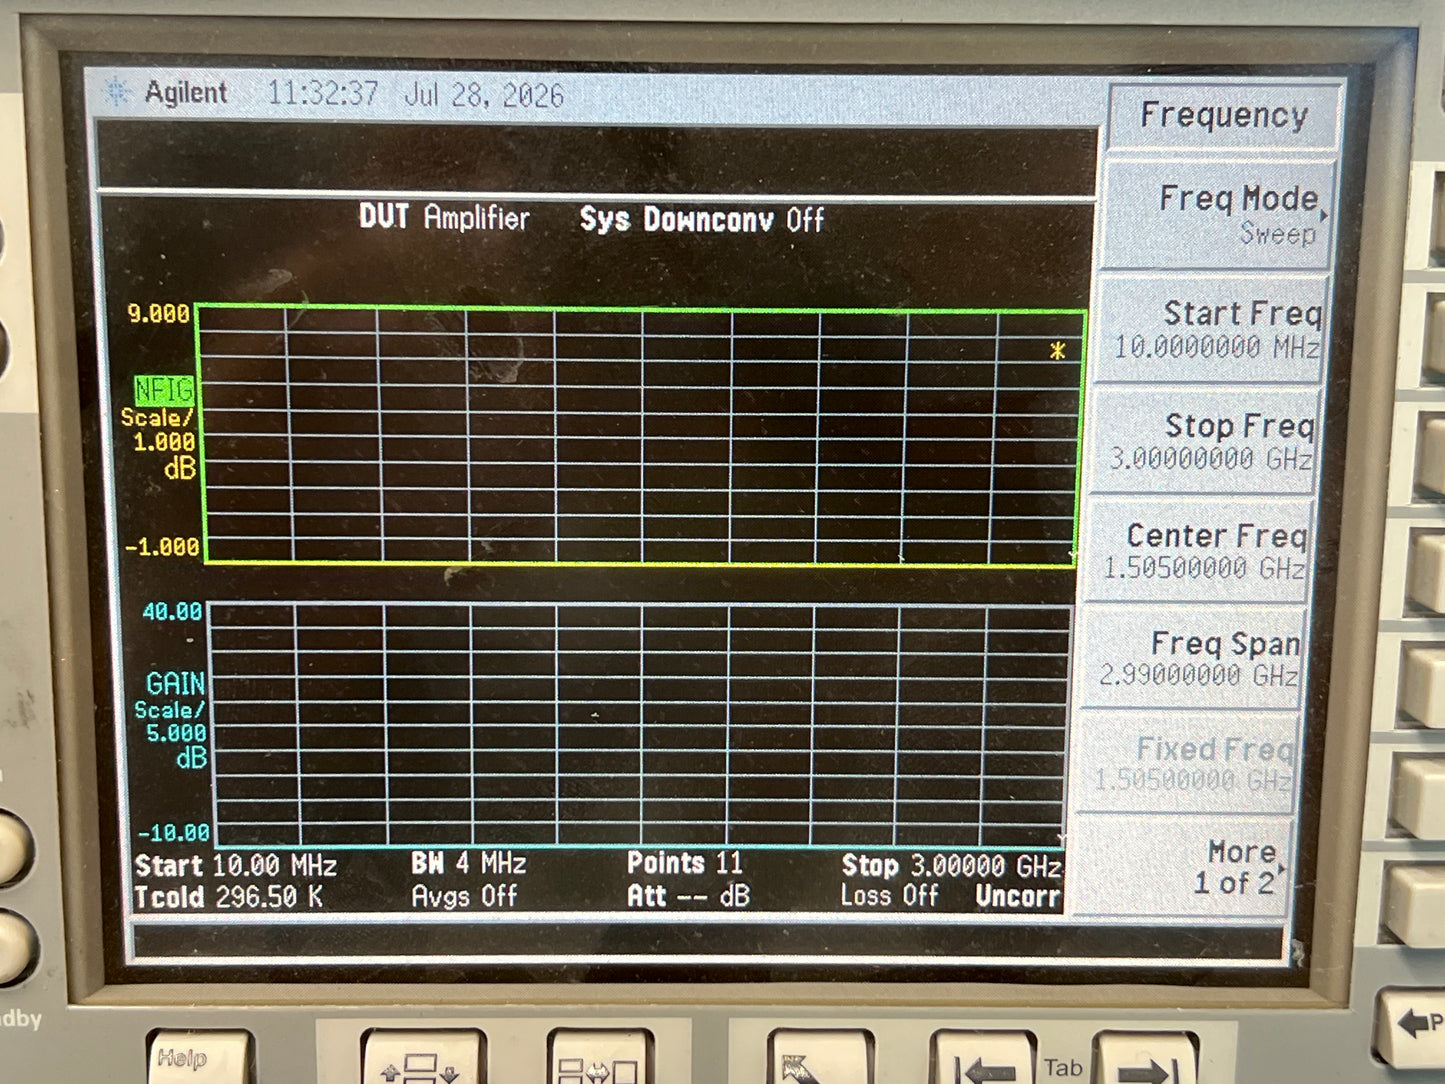Viewport: 1445px width, 1084px height.
Task: Click the Freq Span value 2.99000000 GHz
Action: click(1199, 675)
